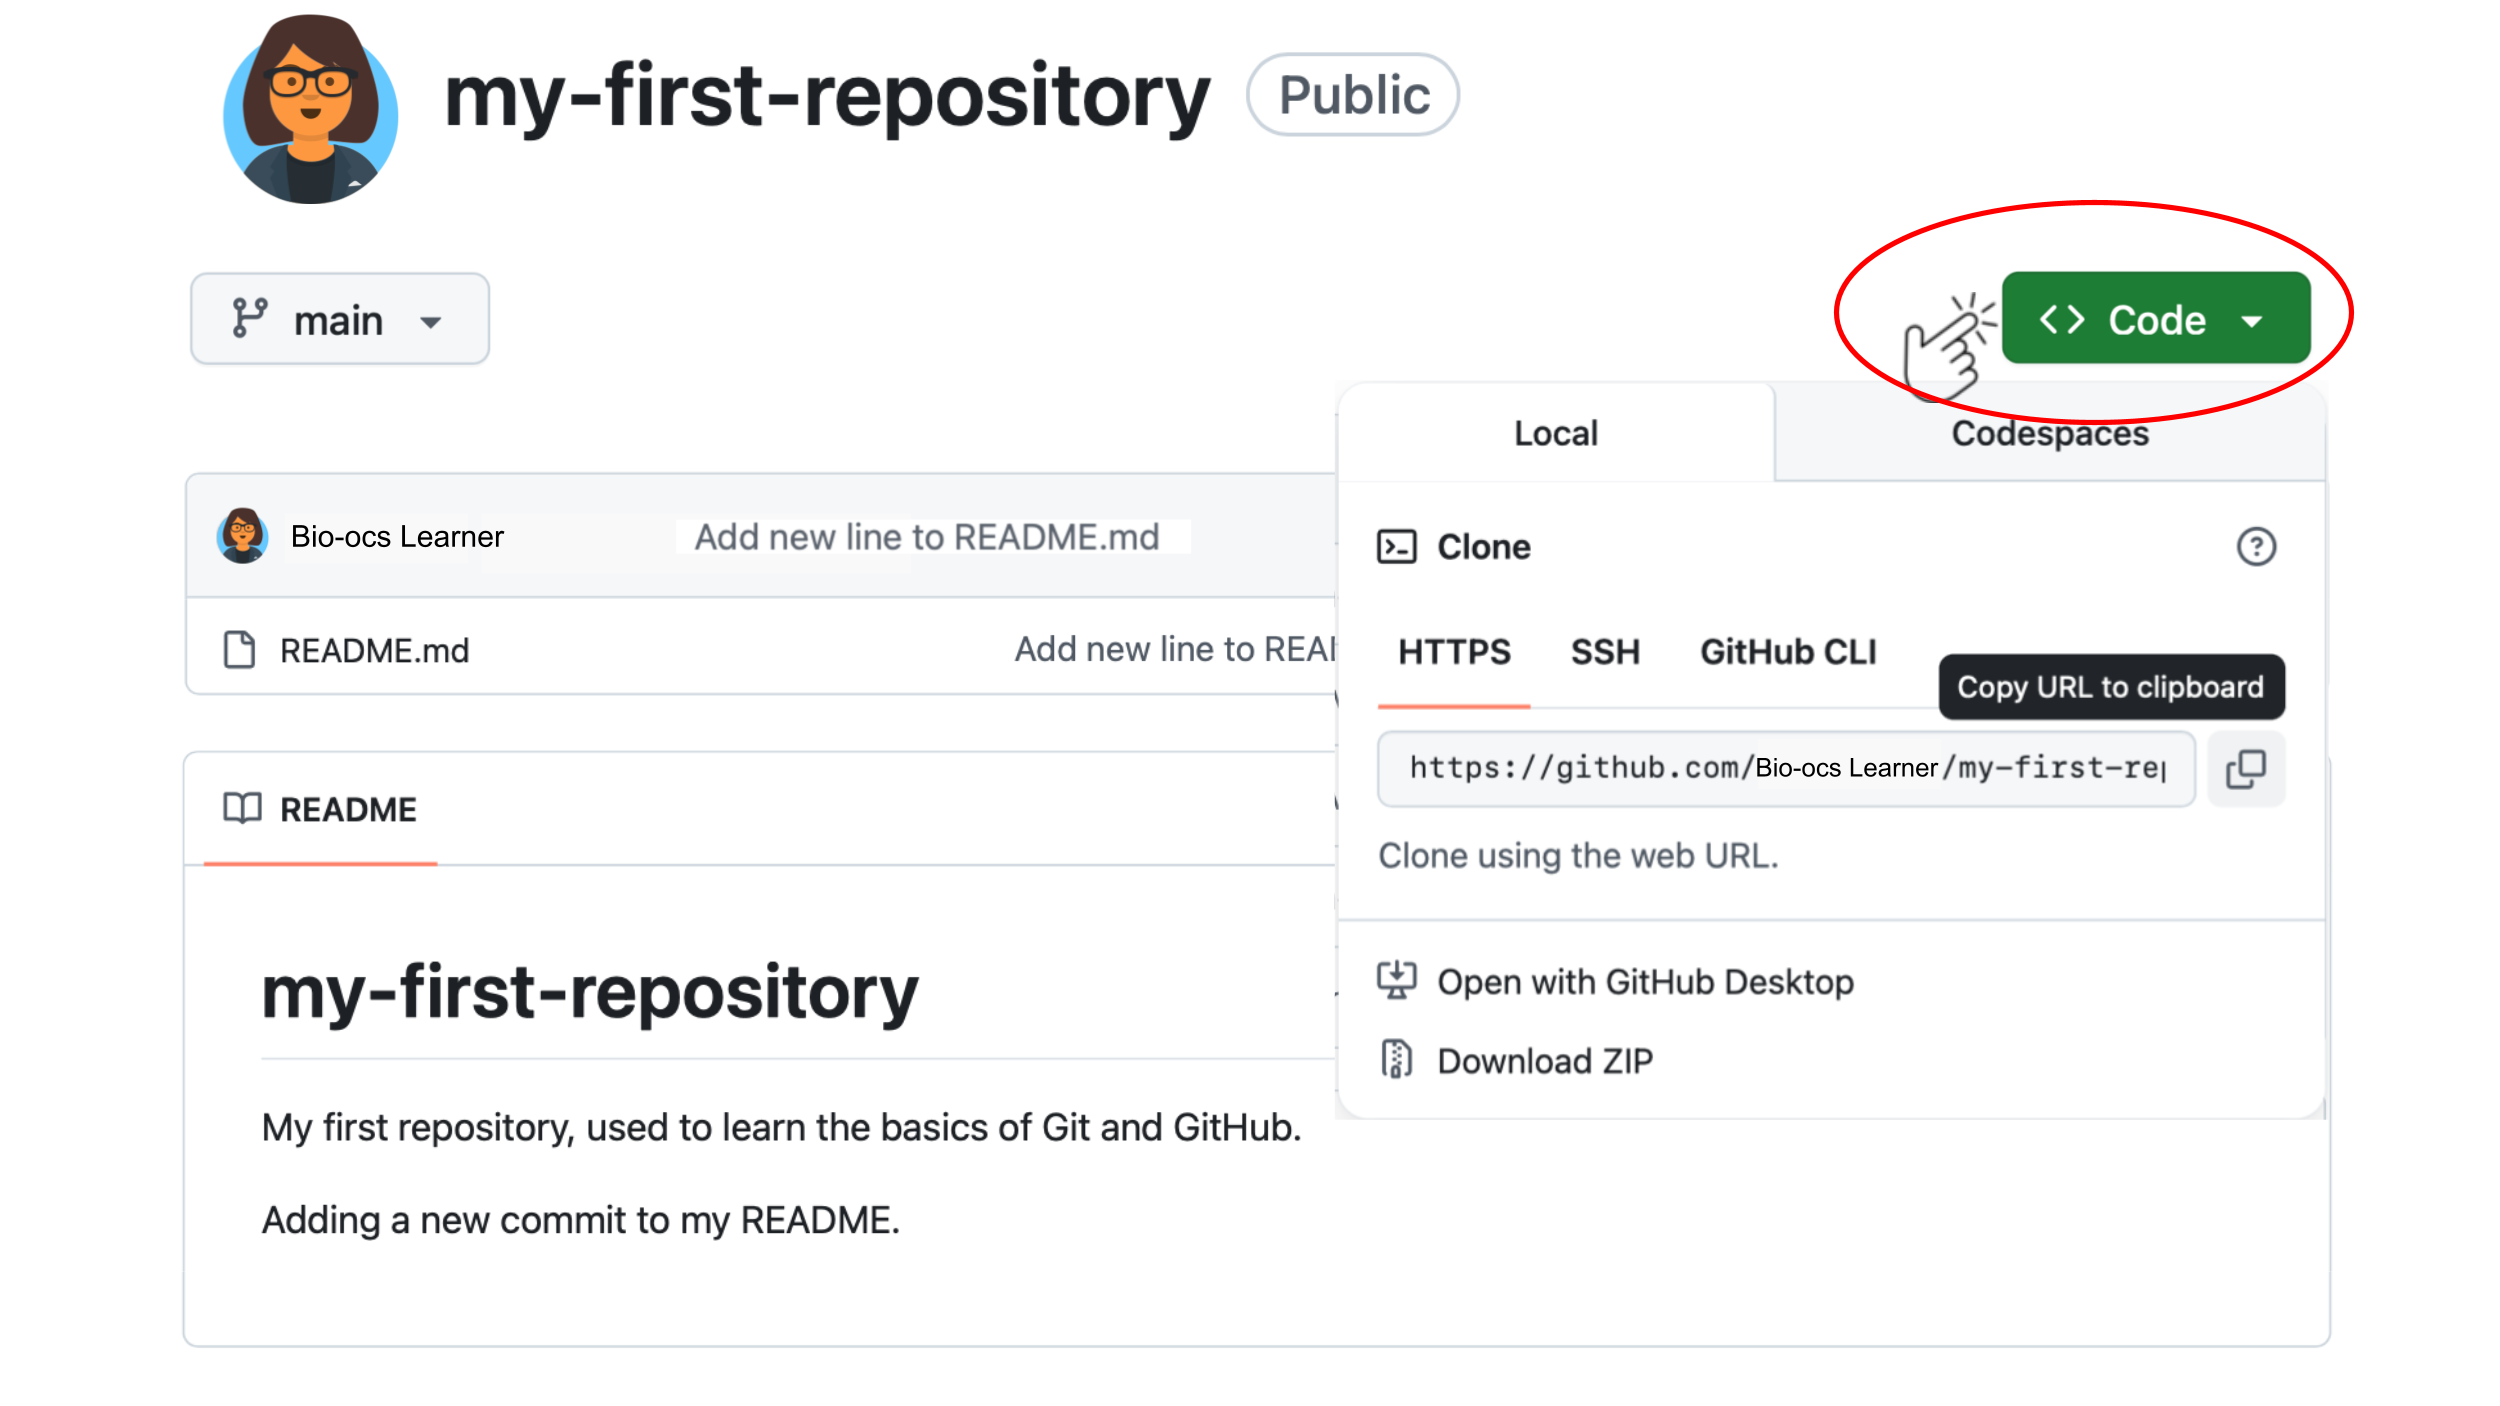
Task: Click the Clone section label
Action: [1484, 547]
